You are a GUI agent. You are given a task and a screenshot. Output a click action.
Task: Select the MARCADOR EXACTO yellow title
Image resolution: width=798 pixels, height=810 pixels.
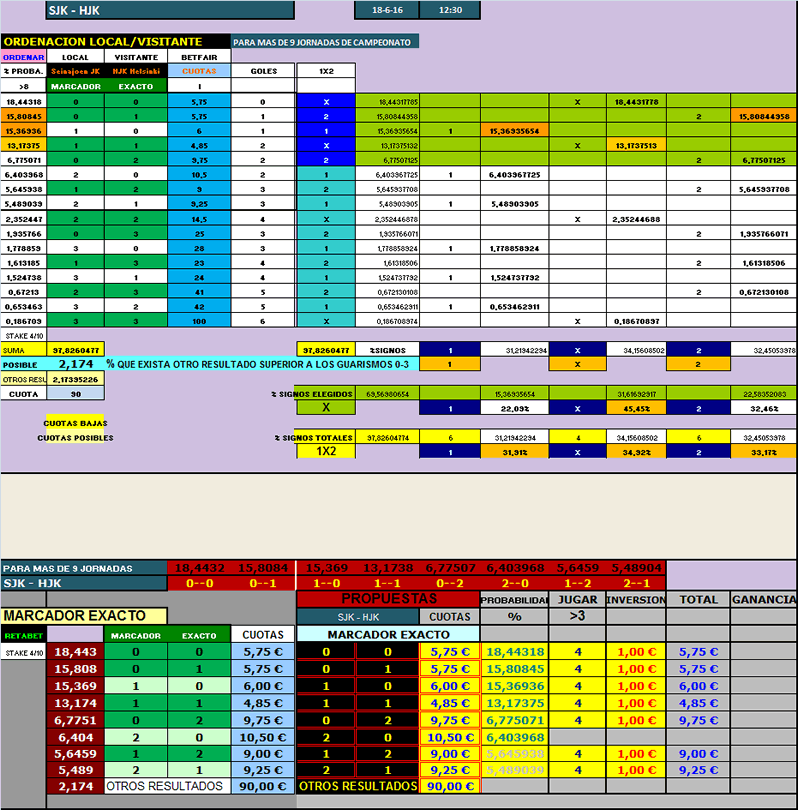click(84, 615)
